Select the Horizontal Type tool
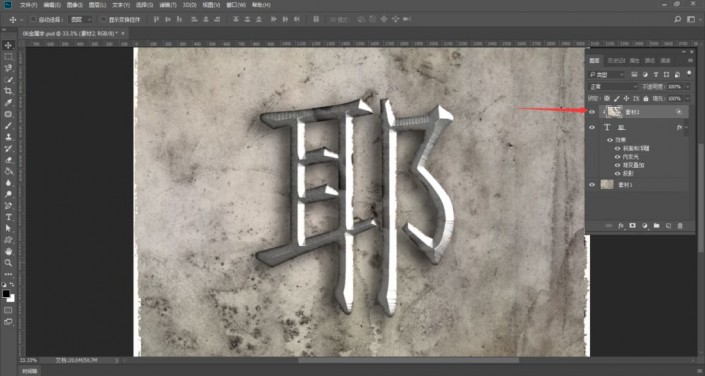This screenshot has height=376, width=705. (x=8, y=217)
